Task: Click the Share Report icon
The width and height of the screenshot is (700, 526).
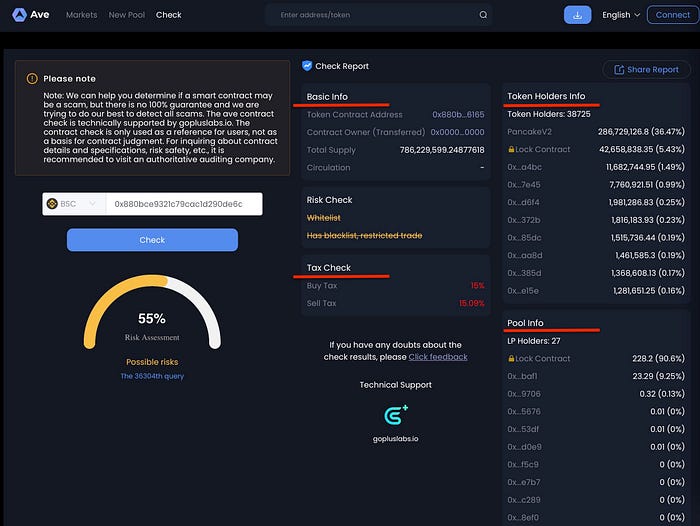Action: pos(619,70)
